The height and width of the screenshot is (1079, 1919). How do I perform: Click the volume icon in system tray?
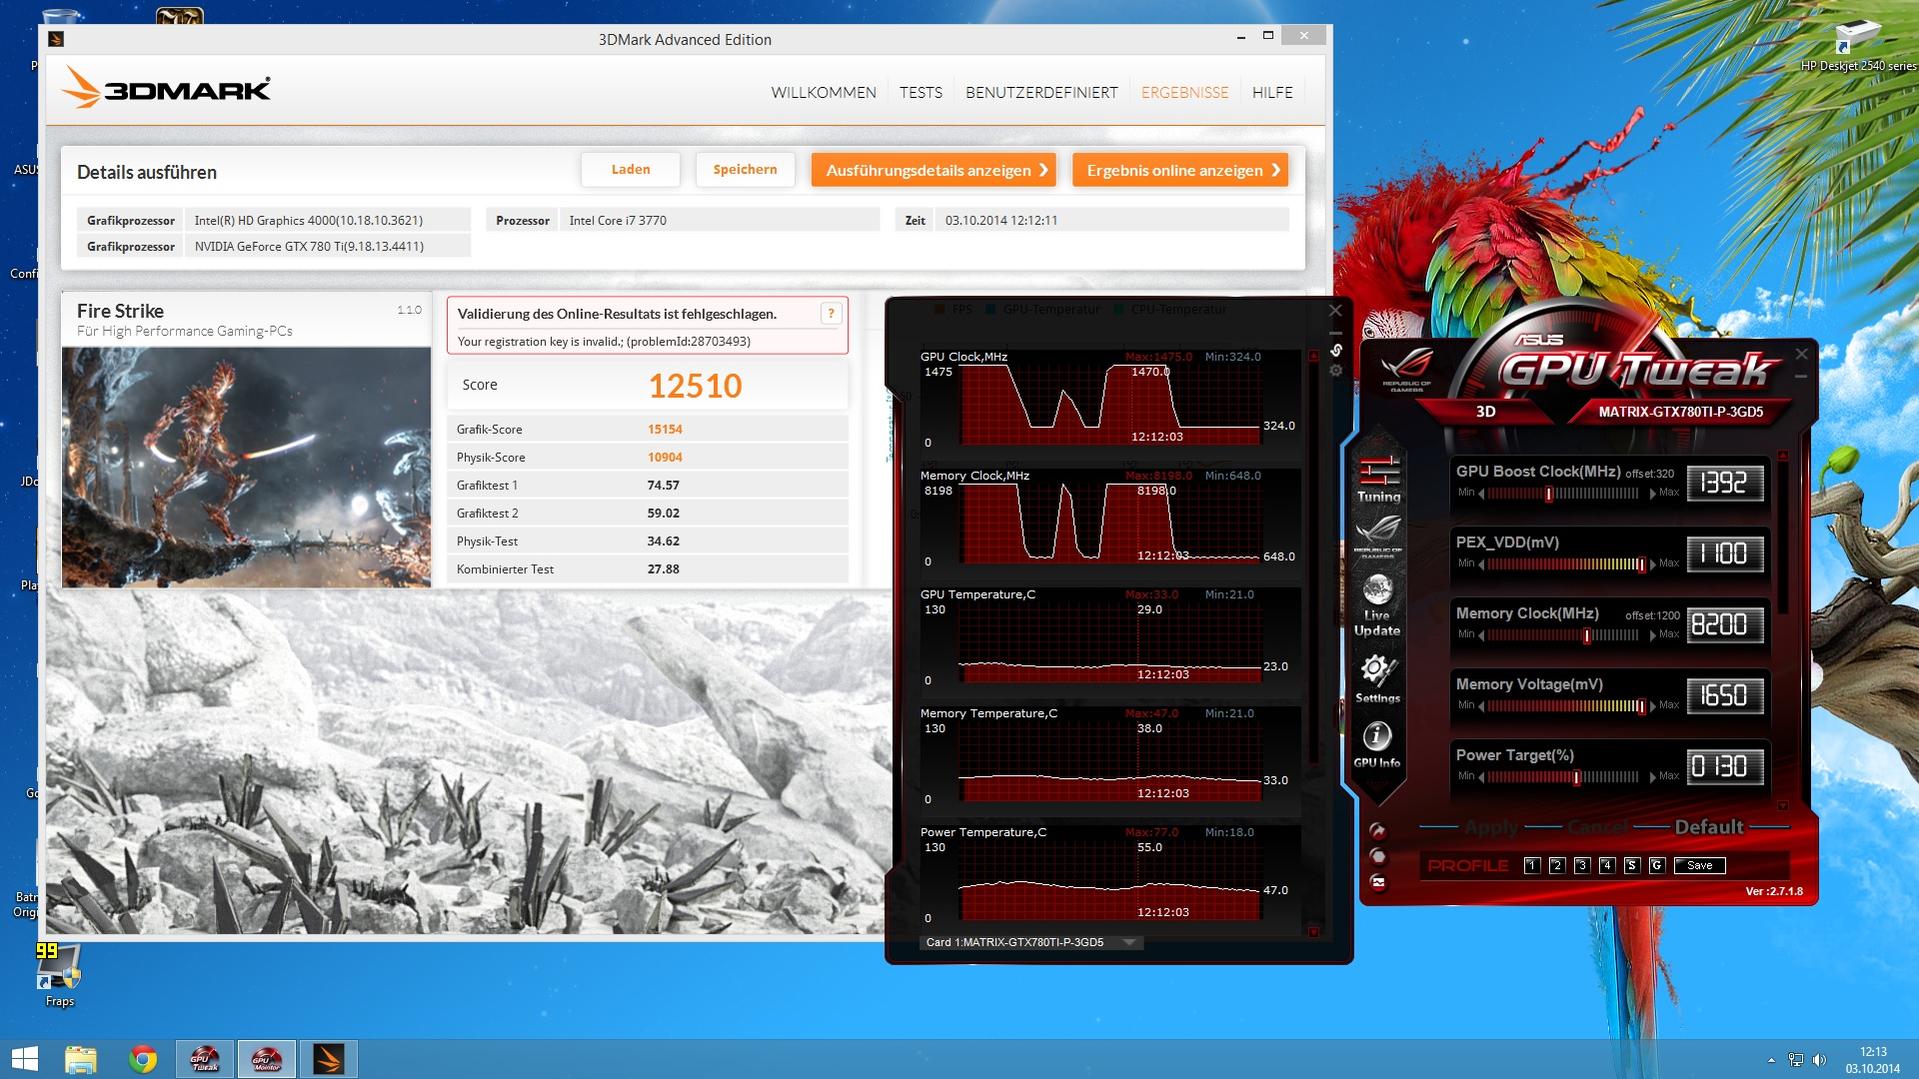coord(1819,1059)
